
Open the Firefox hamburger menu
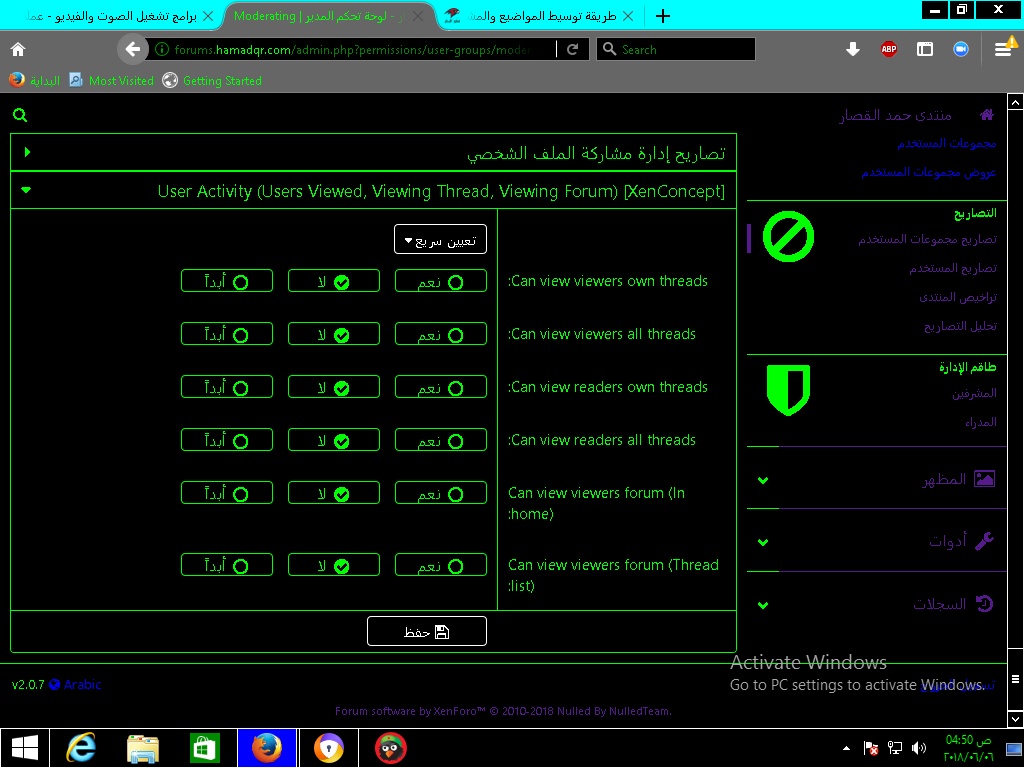pyautogui.click(x=1002, y=49)
